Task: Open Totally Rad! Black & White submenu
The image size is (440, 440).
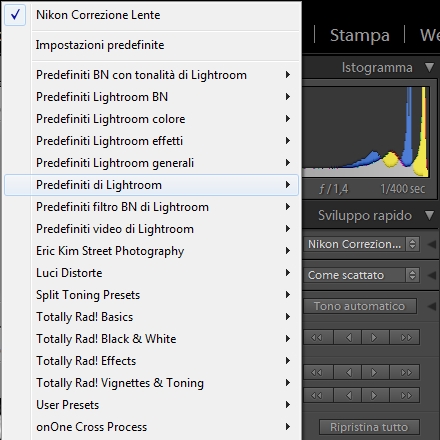Action: (152, 339)
